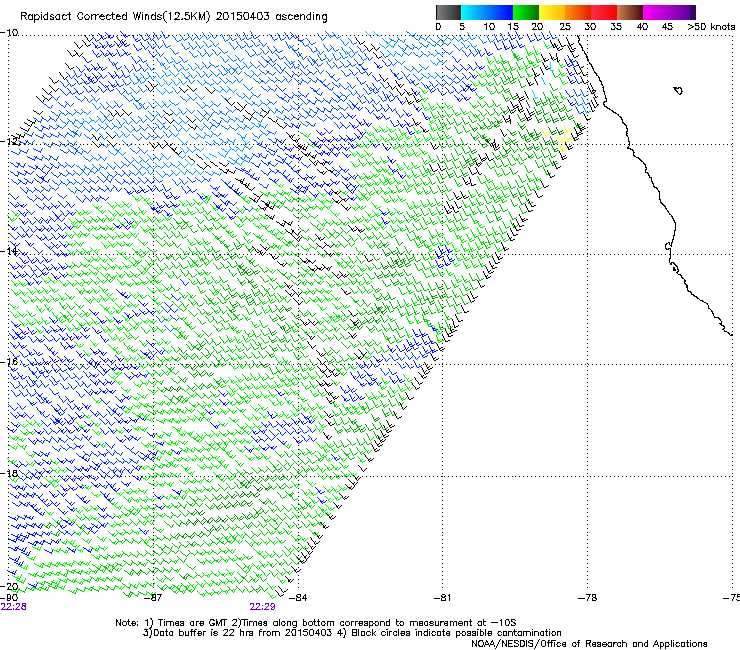
Task: Click the red 30-35 knots legend segment
Action: (x=604, y=12)
